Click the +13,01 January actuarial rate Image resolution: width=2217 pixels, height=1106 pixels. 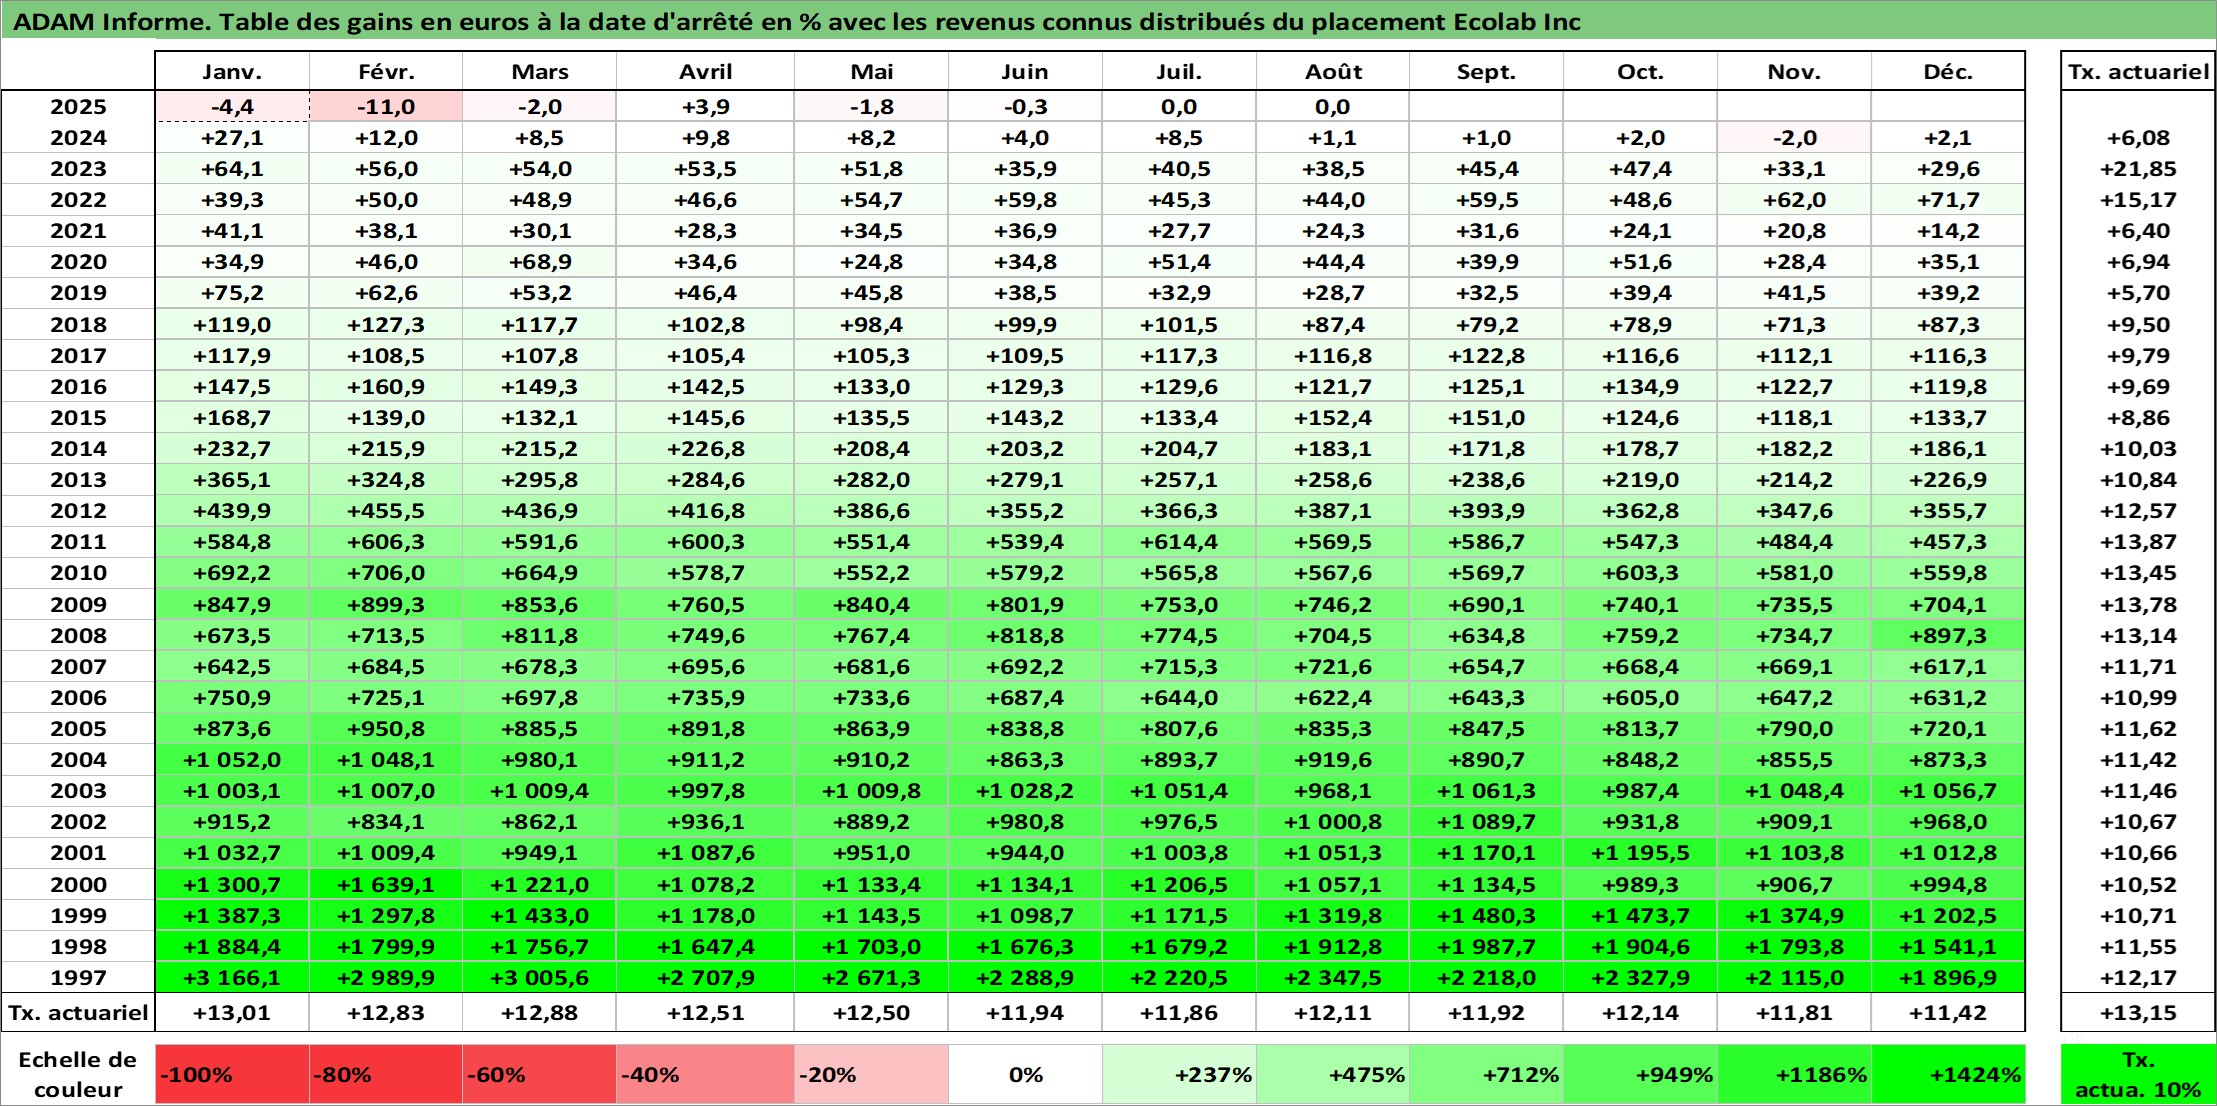[232, 1012]
